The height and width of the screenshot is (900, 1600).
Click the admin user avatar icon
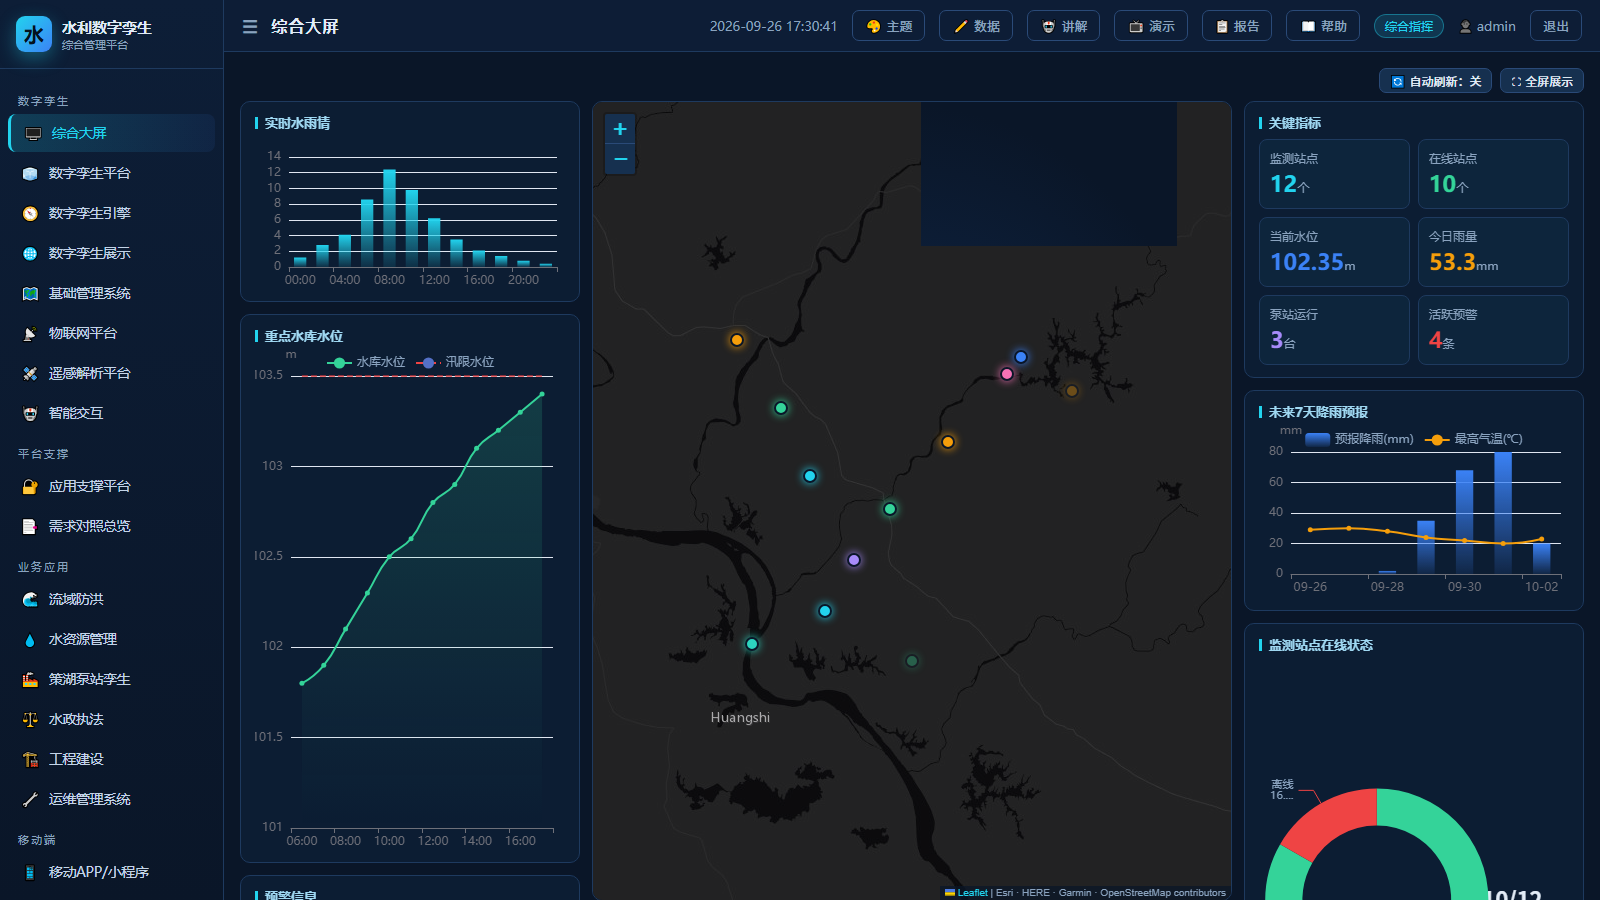[1465, 27]
